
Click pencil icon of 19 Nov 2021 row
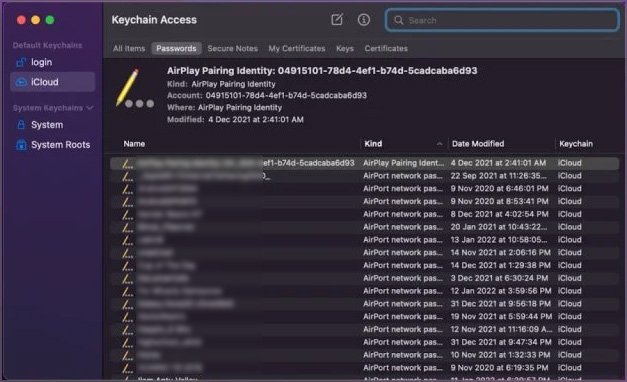(x=127, y=317)
